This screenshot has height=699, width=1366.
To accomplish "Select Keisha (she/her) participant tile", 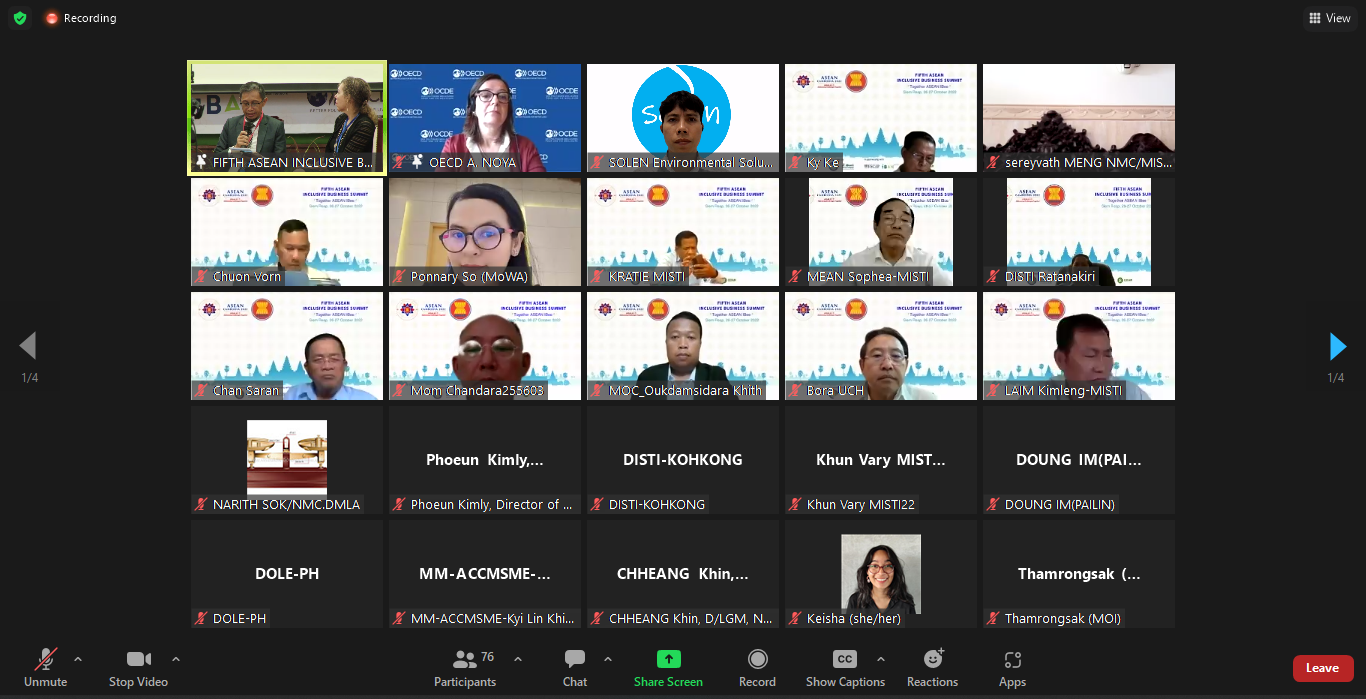I will pyautogui.click(x=880, y=574).
